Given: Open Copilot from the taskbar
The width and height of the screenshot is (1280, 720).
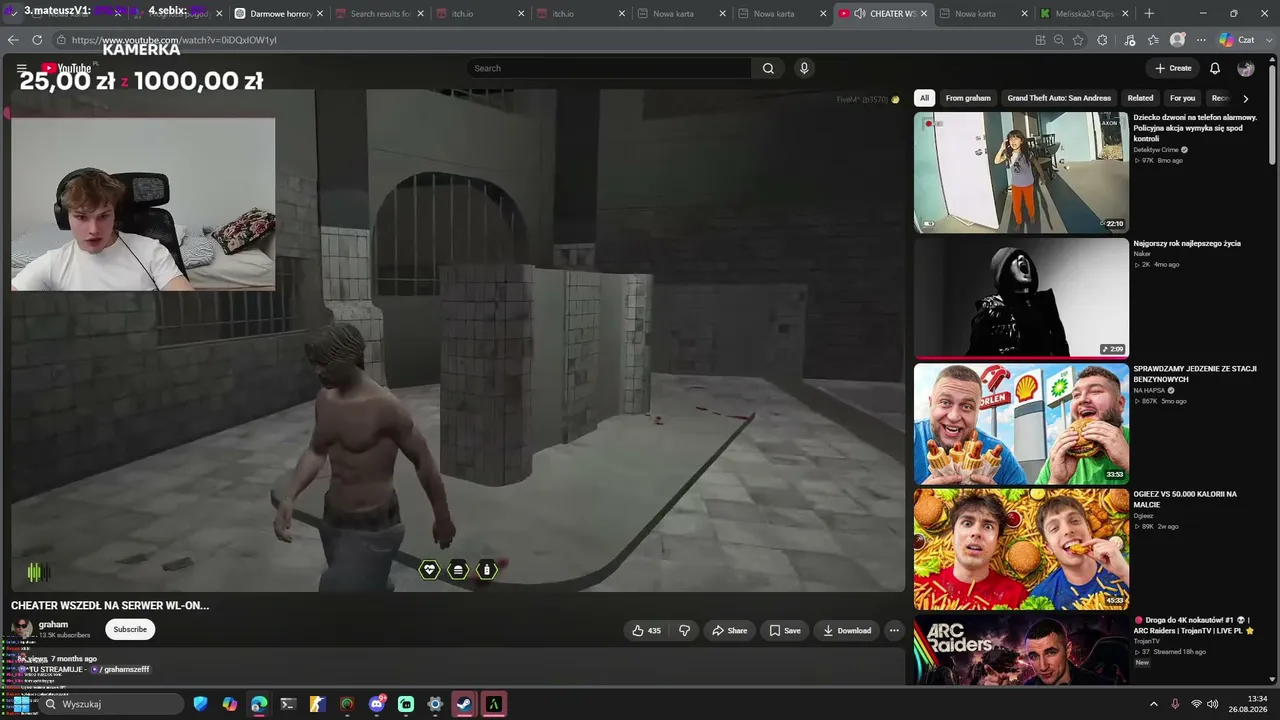Looking at the screenshot, I should [x=230, y=704].
